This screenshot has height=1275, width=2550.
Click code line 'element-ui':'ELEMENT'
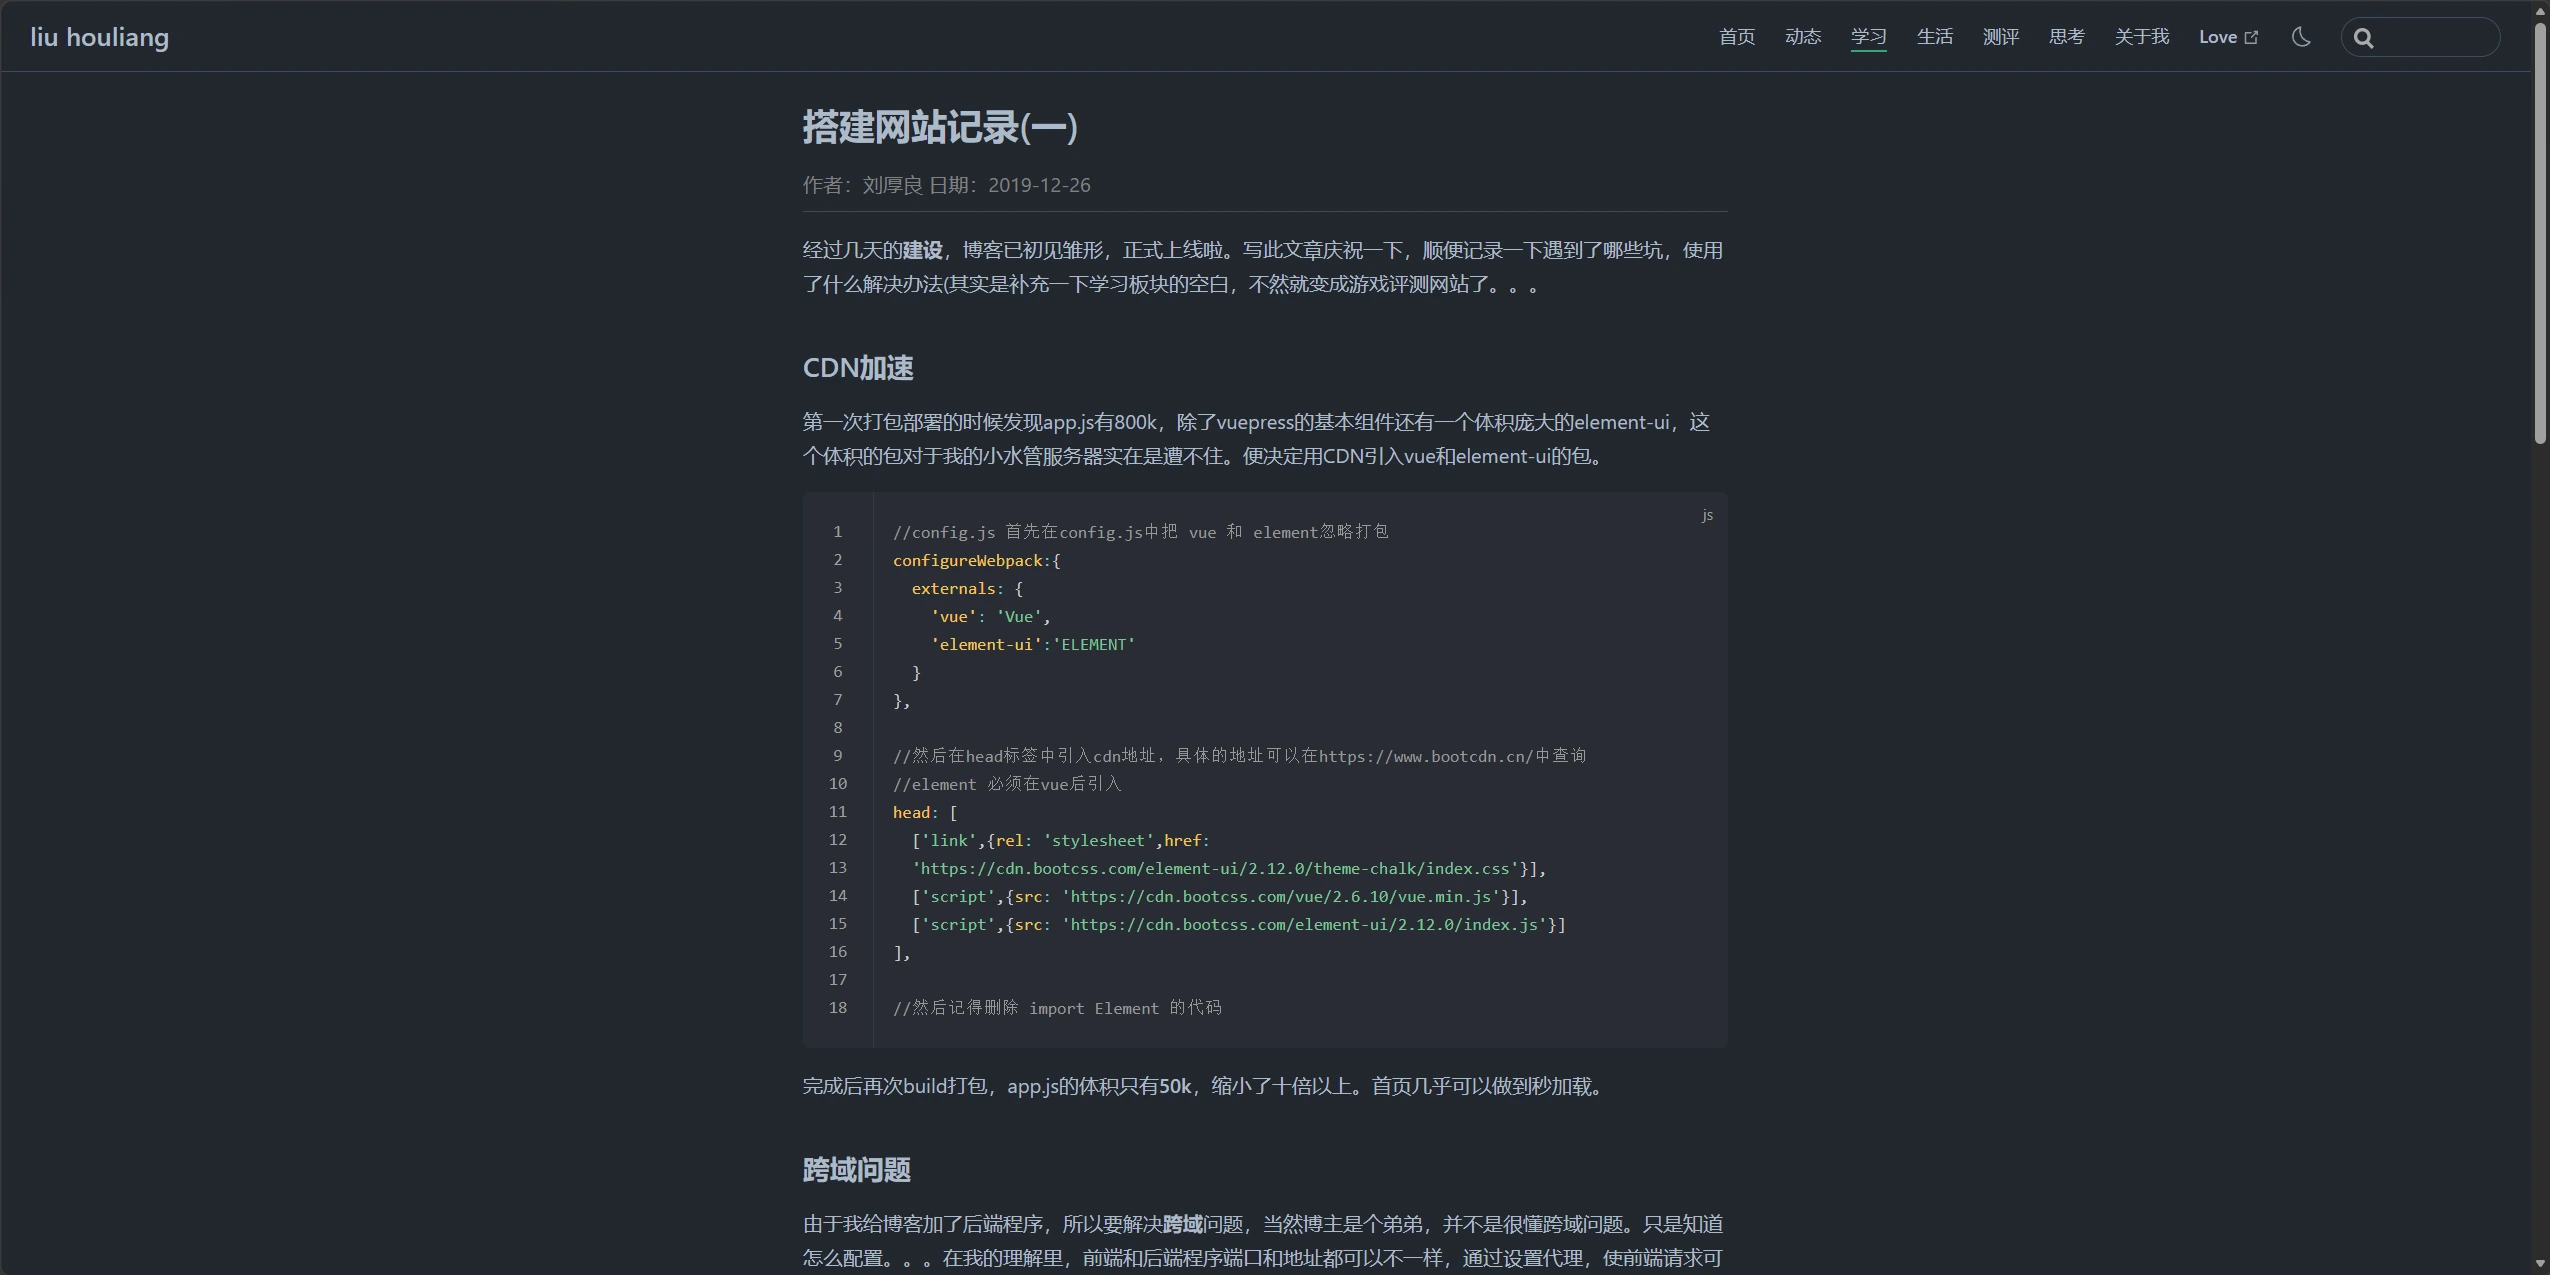(x=1033, y=645)
